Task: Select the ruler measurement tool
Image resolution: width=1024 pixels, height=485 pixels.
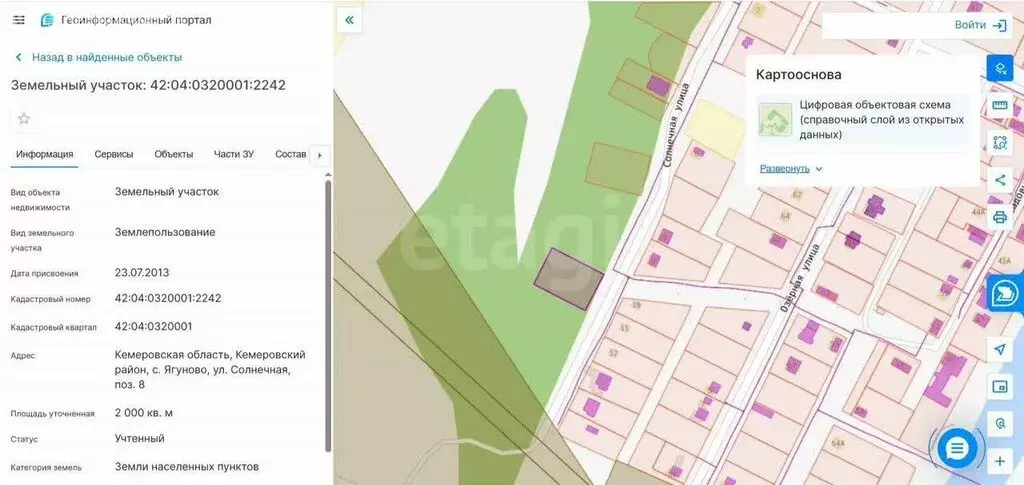Action: pos(999,106)
